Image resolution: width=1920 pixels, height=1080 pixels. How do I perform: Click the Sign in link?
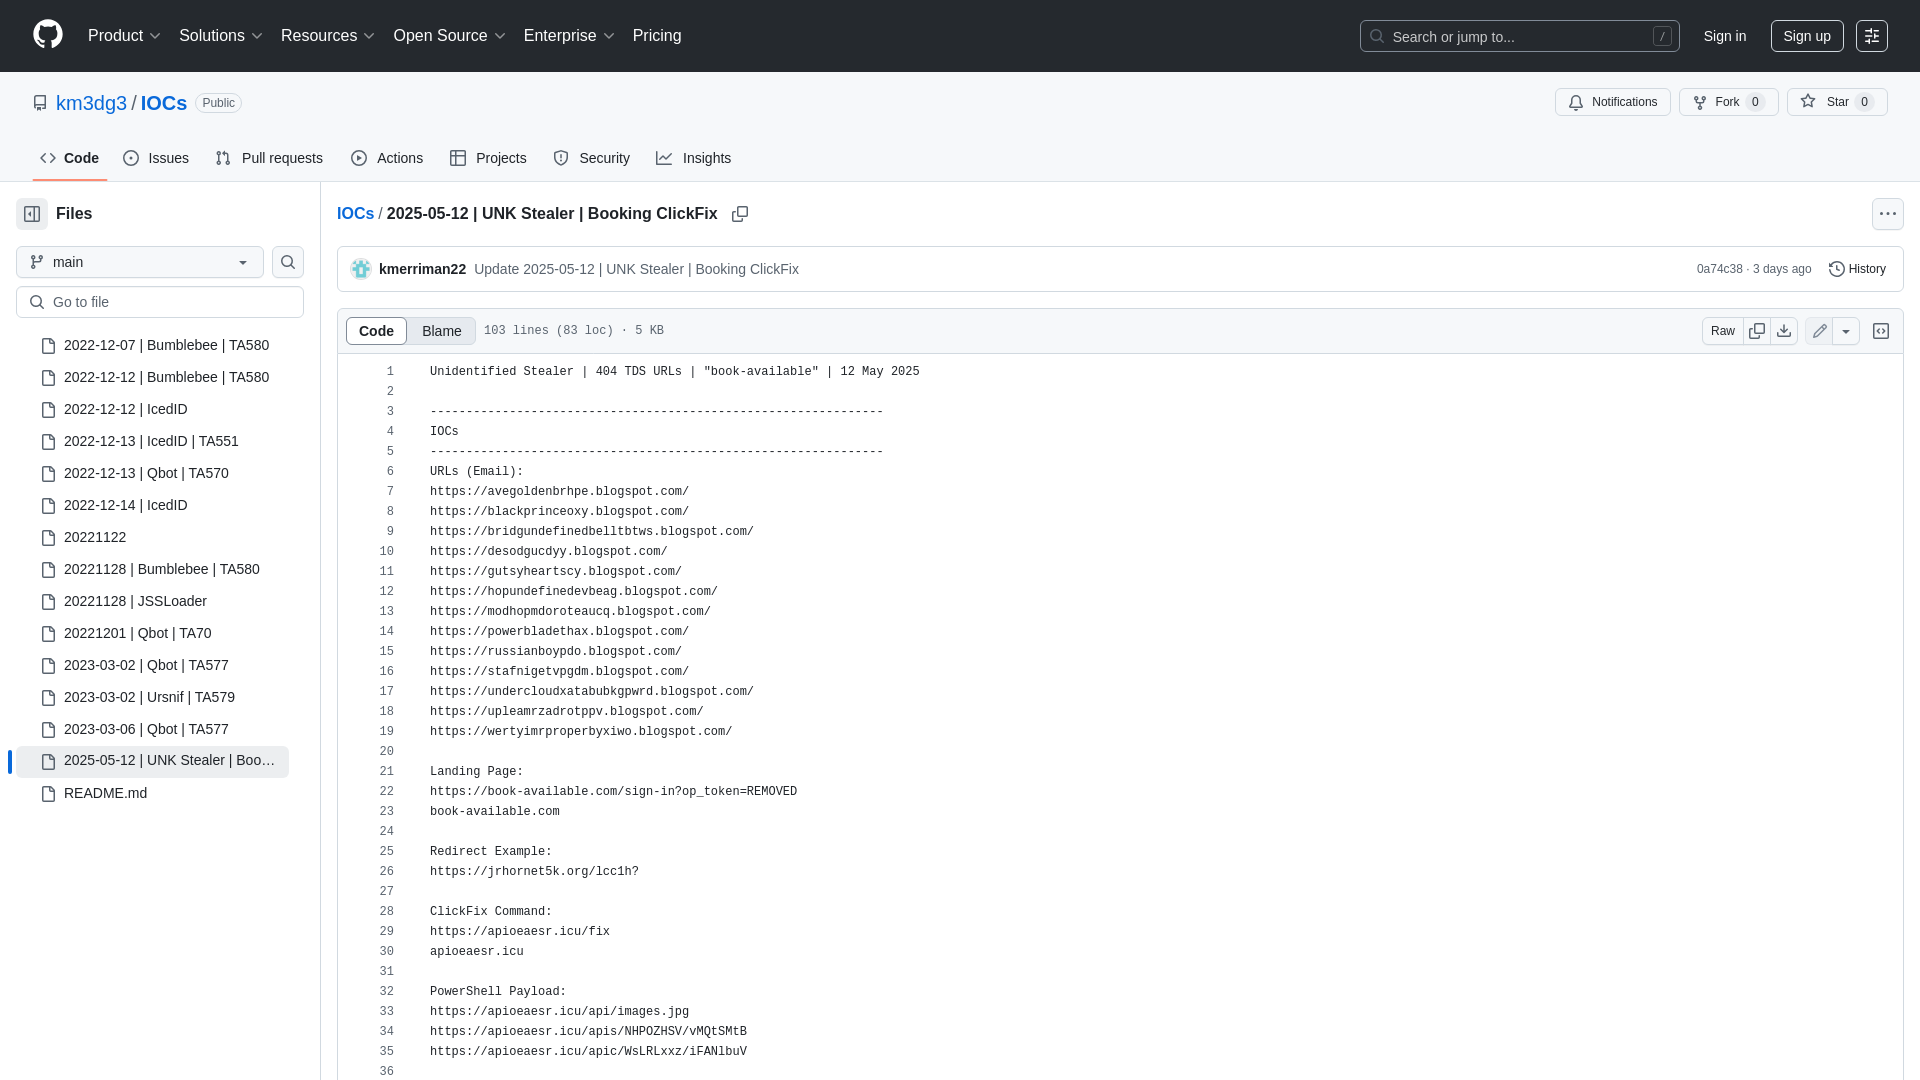[1725, 36]
